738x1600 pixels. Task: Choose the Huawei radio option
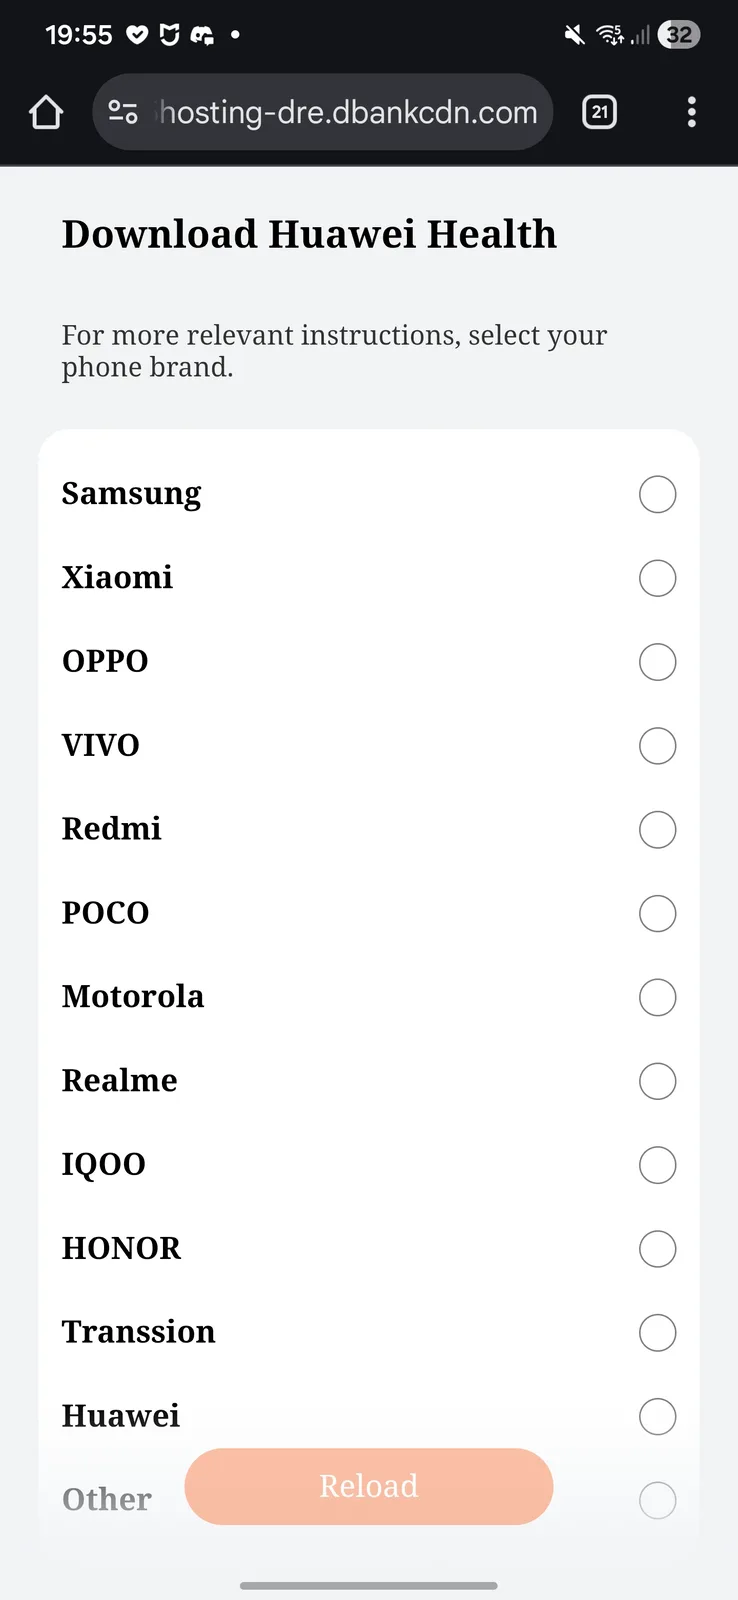click(x=657, y=1416)
